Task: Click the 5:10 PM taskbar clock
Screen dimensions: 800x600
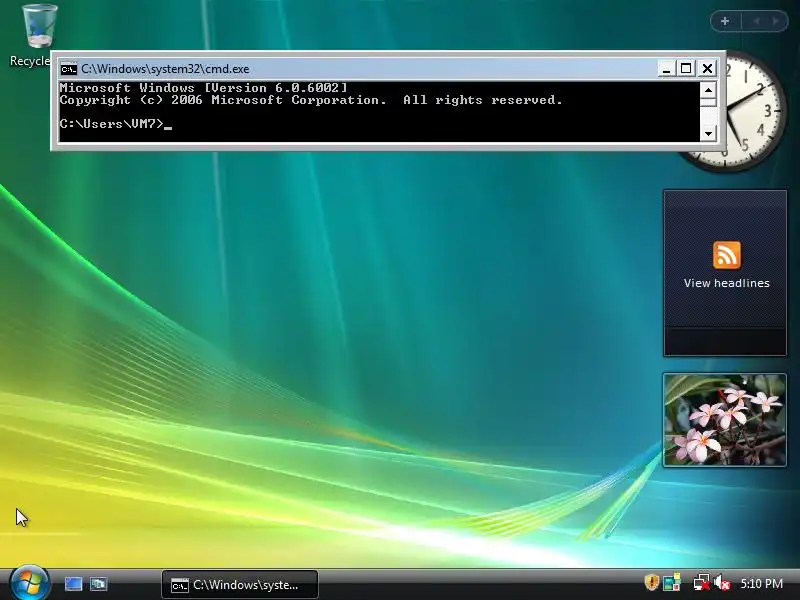Action: (761, 583)
